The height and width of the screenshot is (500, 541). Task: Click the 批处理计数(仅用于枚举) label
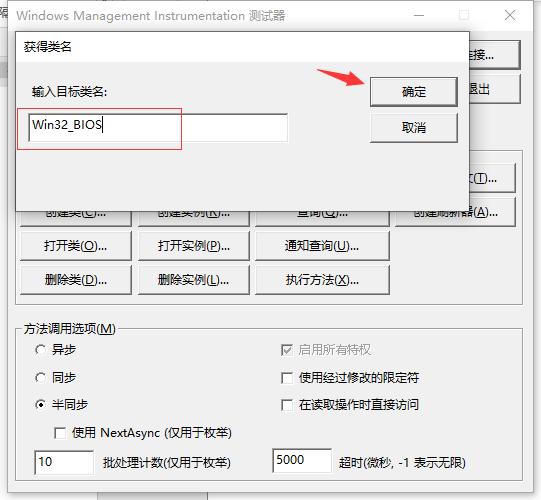click(x=167, y=462)
